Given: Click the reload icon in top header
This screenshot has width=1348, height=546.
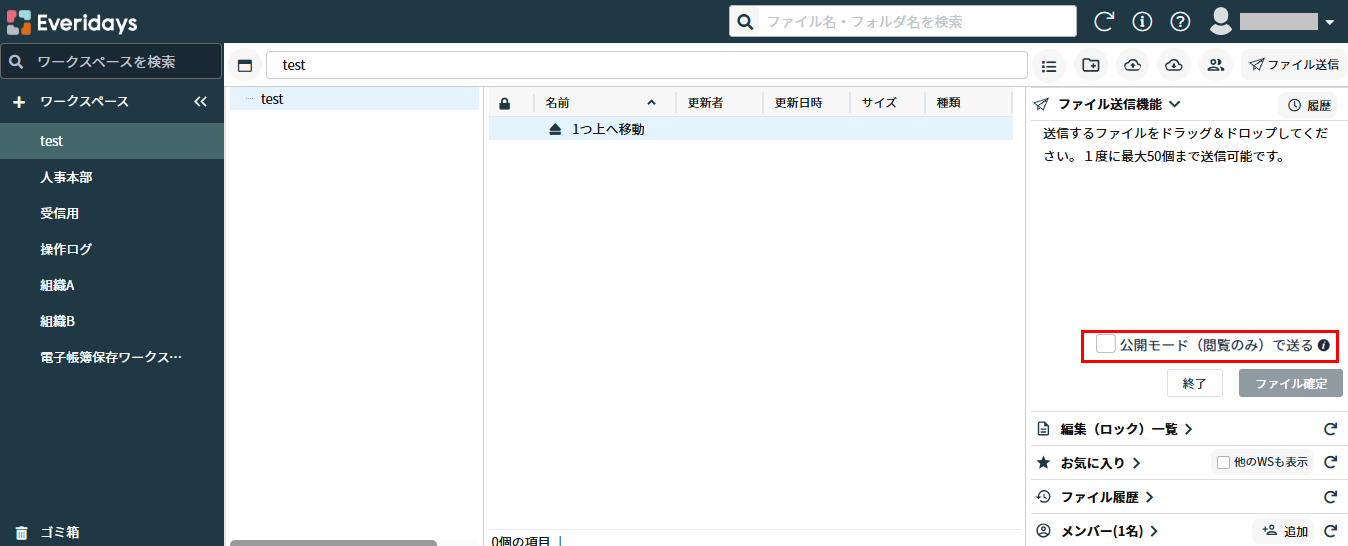Looking at the screenshot, I should pyautogui.click(x=1104, y=21).
